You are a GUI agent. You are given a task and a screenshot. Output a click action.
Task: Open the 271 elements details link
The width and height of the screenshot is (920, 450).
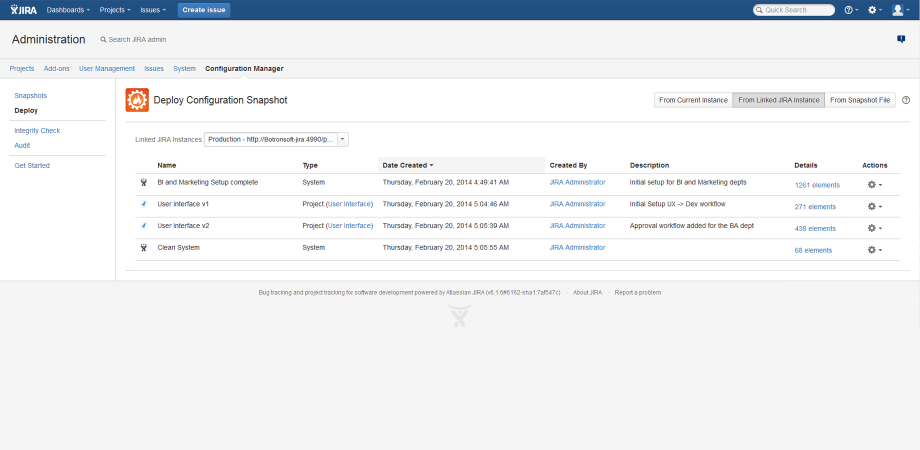pyautogui.click(x=815, y=207)
